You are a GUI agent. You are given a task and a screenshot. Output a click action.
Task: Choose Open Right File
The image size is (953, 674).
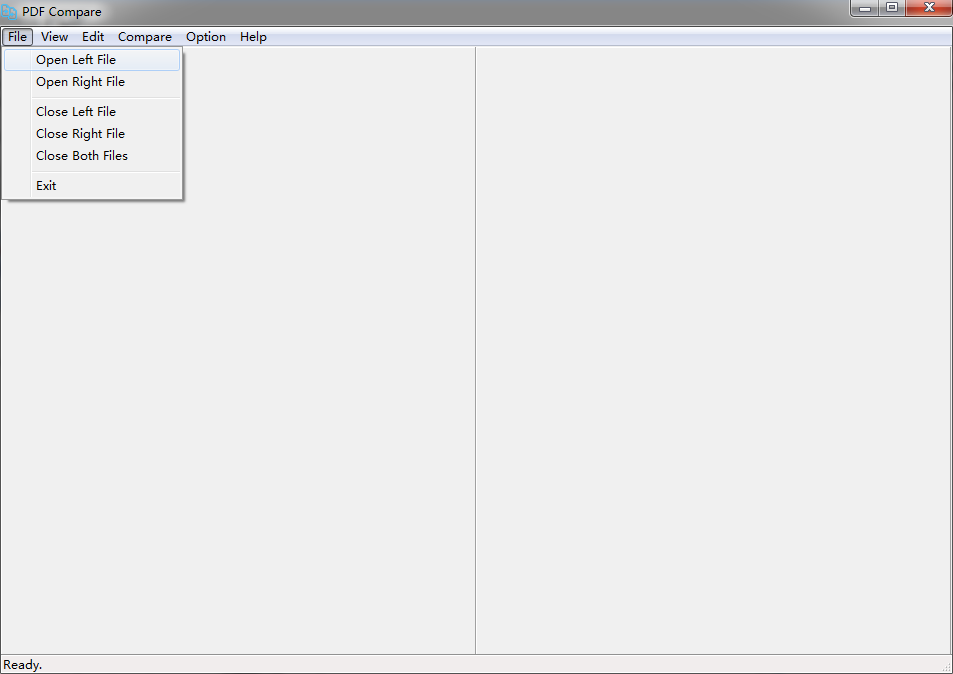click(92, 81)
